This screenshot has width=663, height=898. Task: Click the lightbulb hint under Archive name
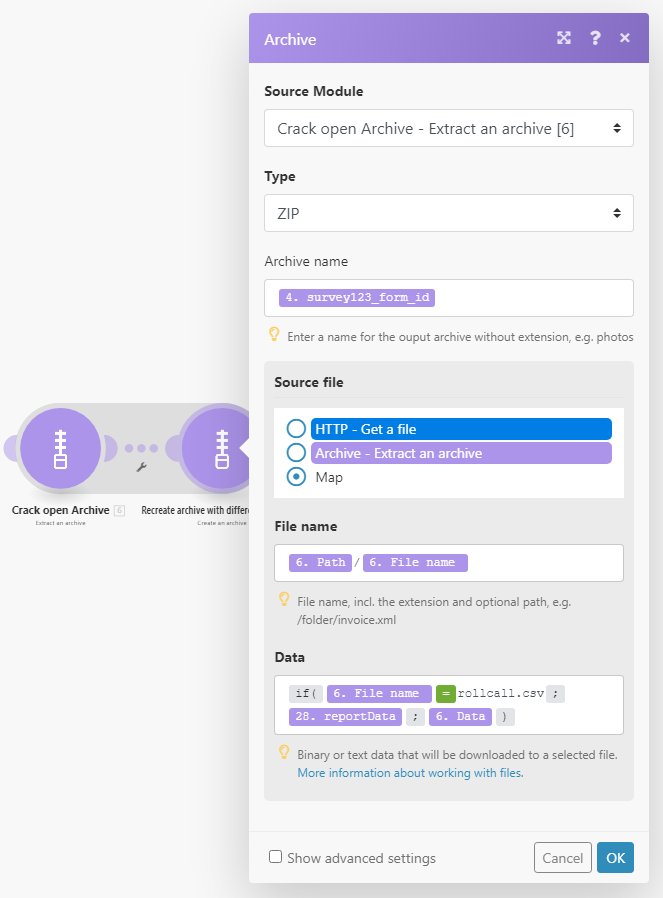click(274, 335)
